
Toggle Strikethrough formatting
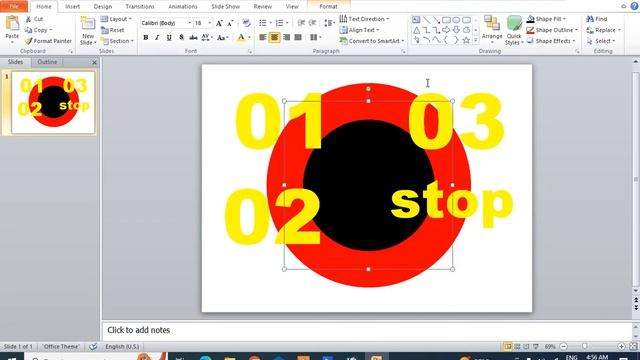click(193, 38)
